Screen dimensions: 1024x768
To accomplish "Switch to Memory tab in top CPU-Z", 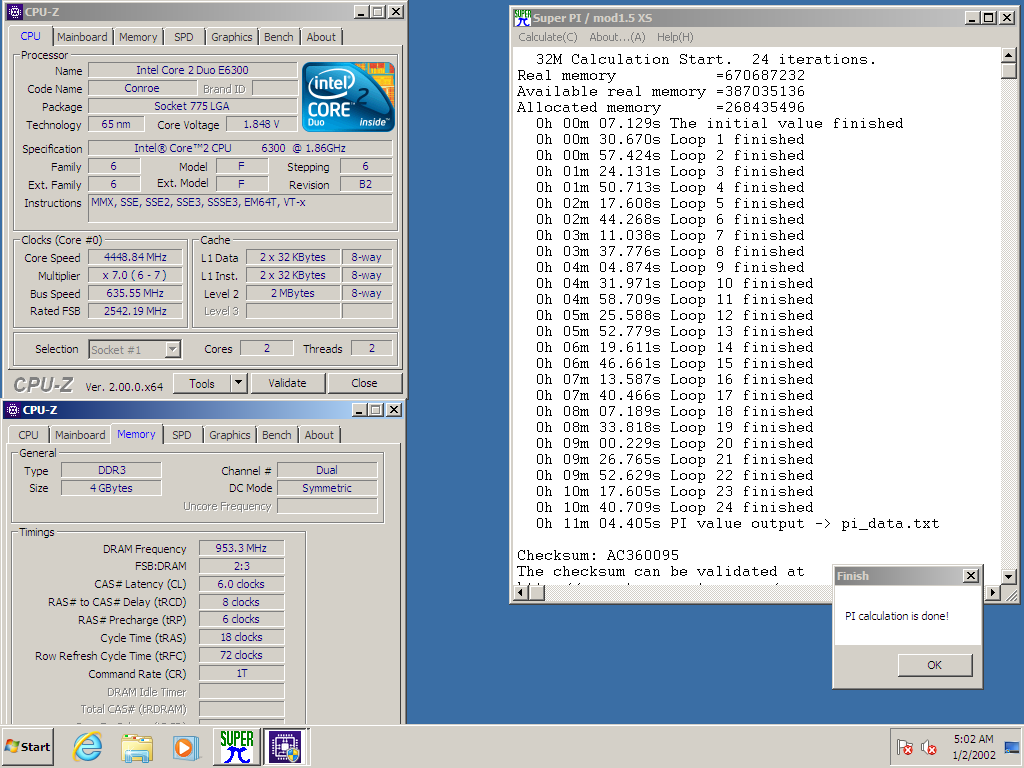I will coord(138,37).
